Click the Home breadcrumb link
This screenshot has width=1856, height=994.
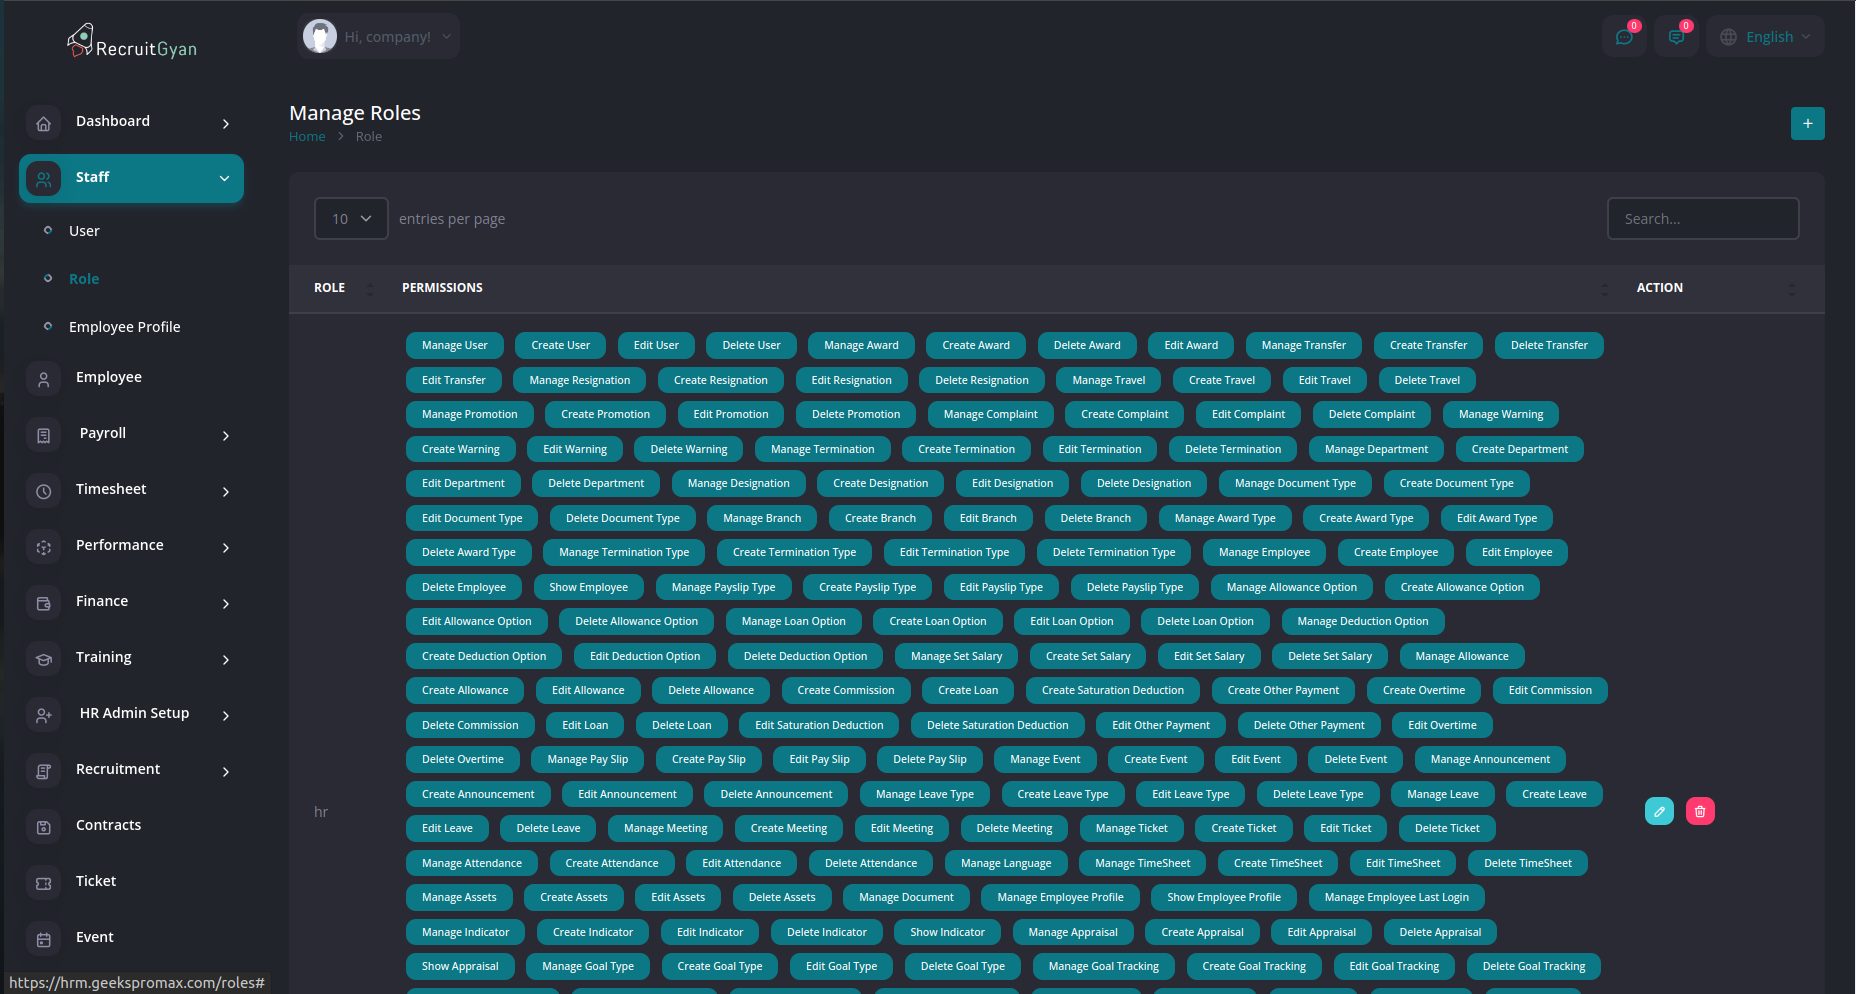point(307,137)
